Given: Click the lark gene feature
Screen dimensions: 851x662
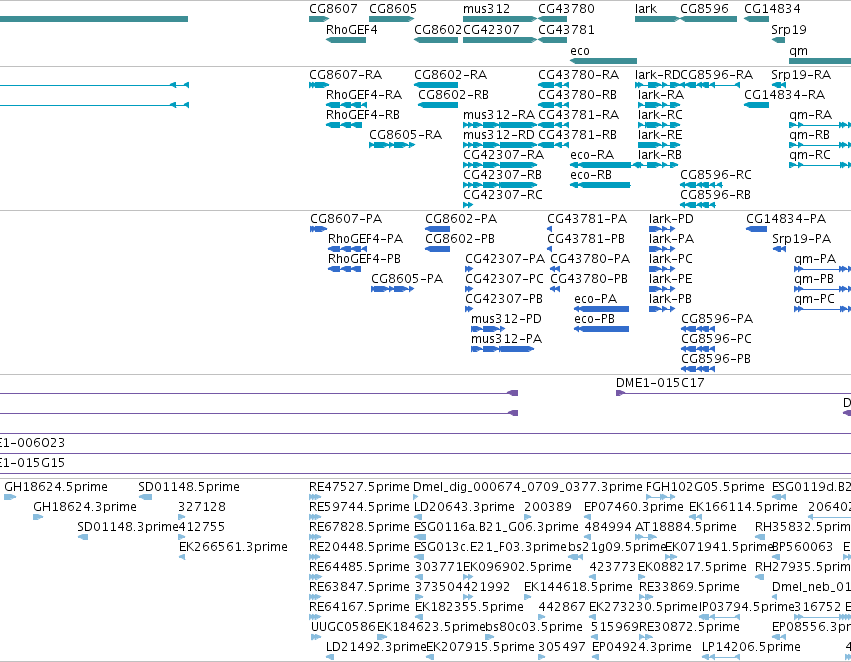Looking at the screenshot, I should pyautogui.click(x=657, y=19).
